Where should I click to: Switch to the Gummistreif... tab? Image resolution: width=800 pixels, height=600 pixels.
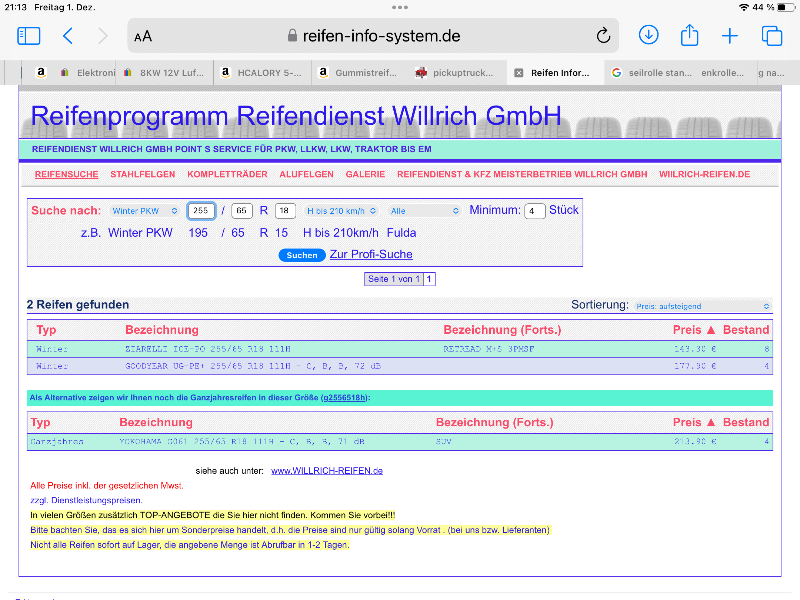(x=359, y=72)
